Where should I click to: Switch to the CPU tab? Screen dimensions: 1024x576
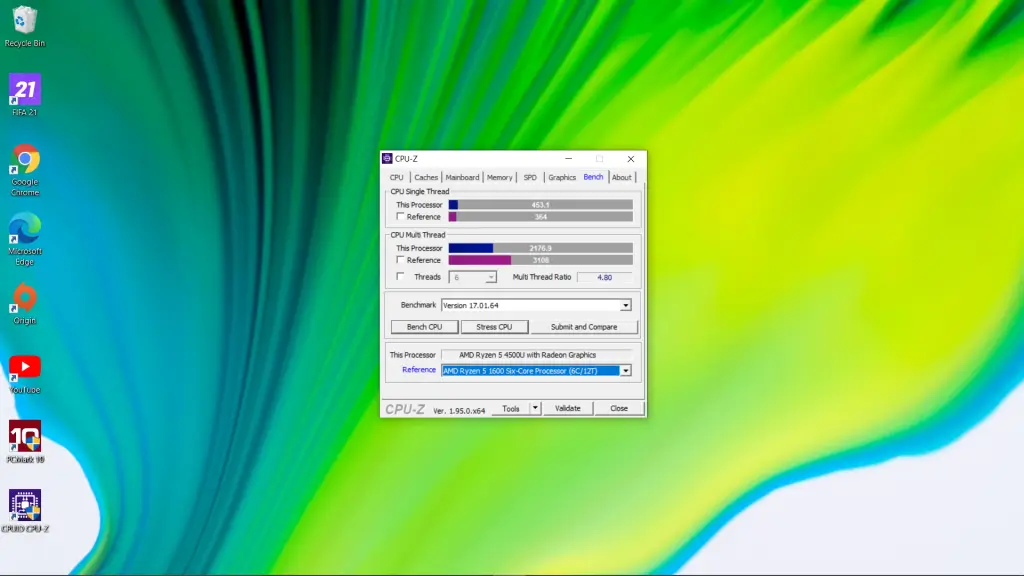(x=396, y=178)
